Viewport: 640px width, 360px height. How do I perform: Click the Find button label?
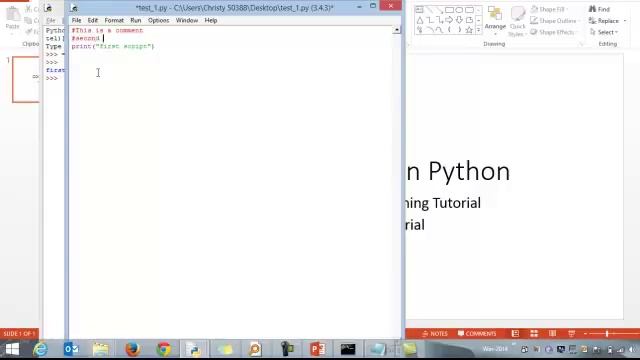(604, 9)
